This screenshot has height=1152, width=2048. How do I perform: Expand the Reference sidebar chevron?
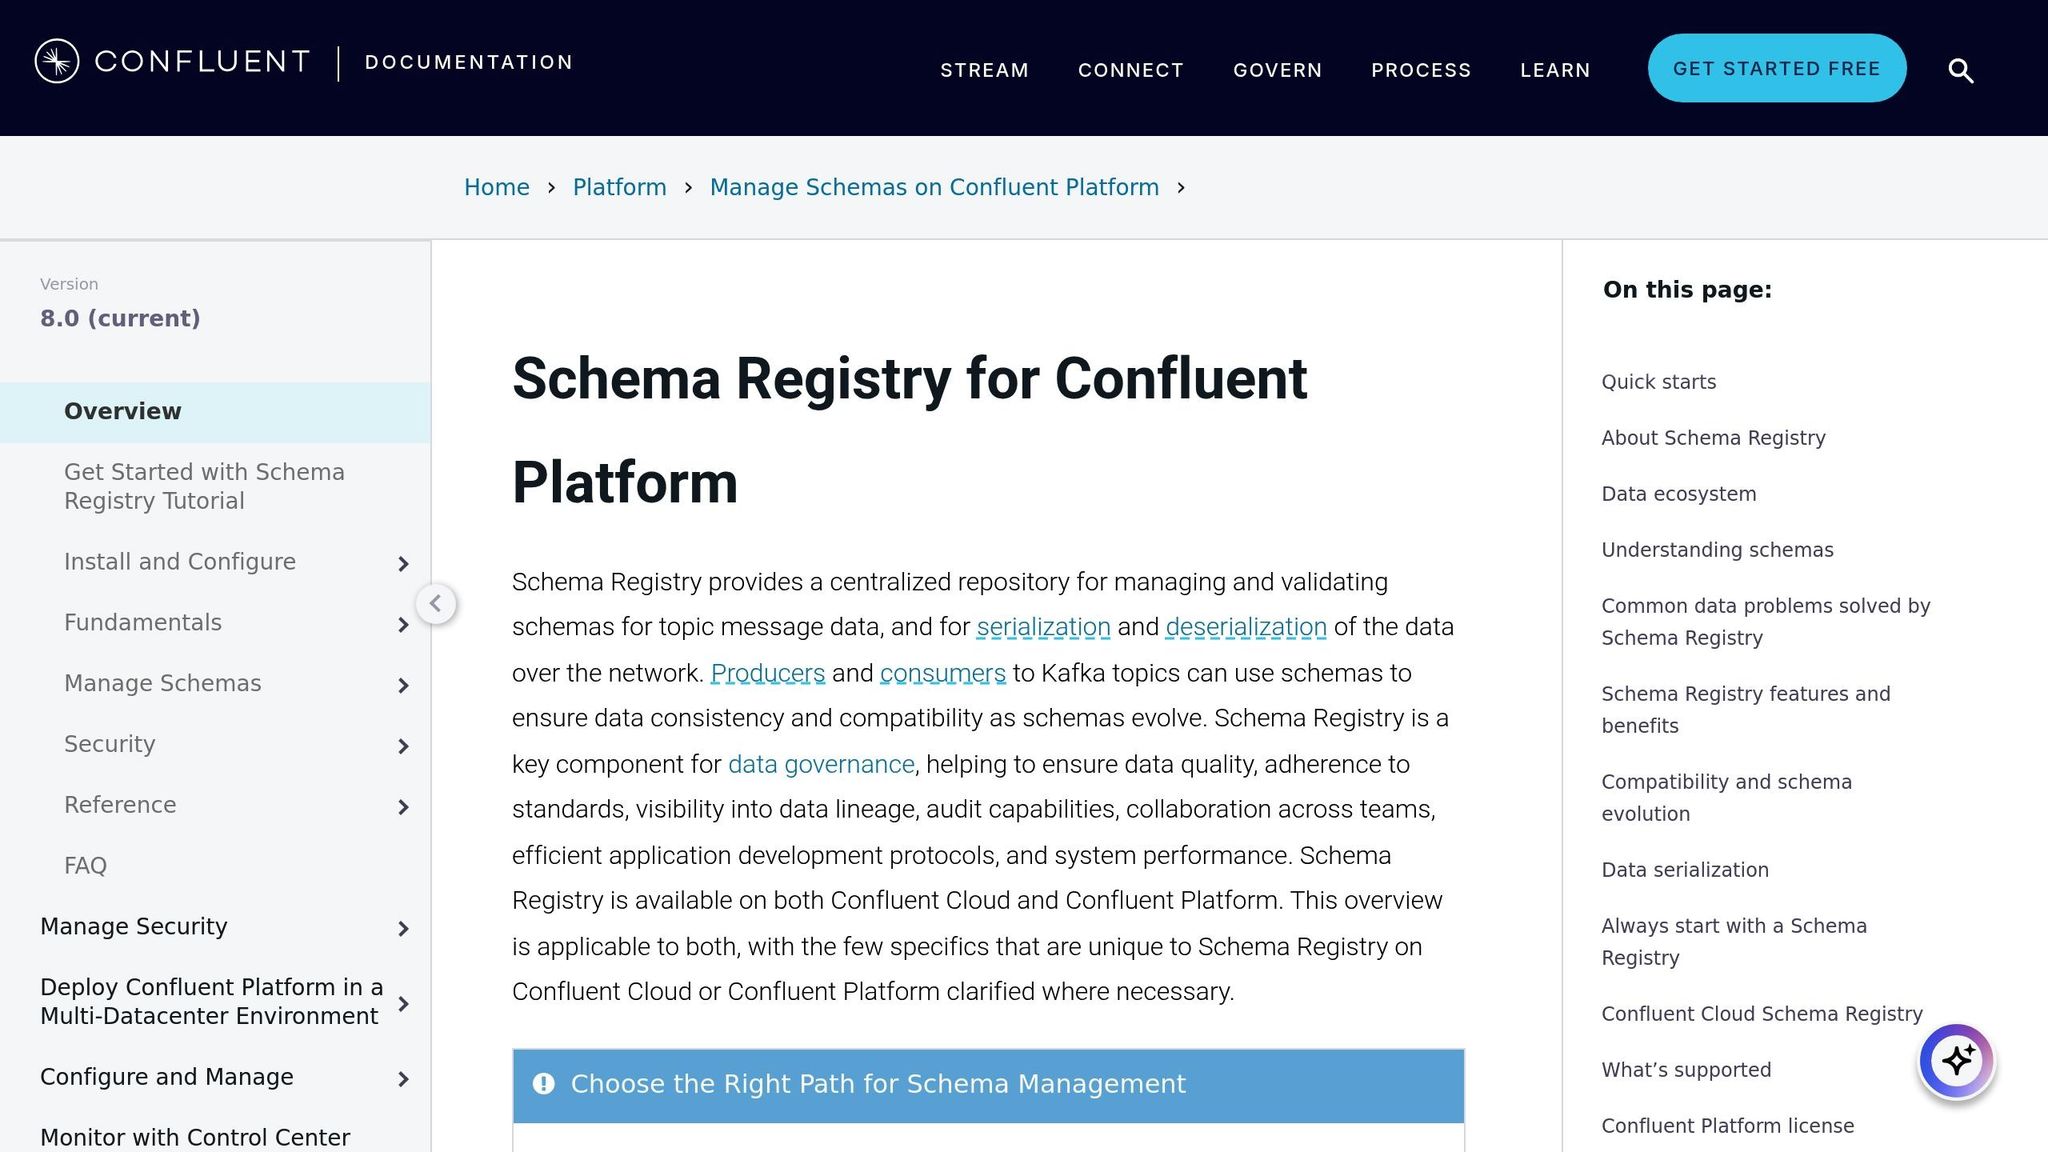tap(403, 808)
